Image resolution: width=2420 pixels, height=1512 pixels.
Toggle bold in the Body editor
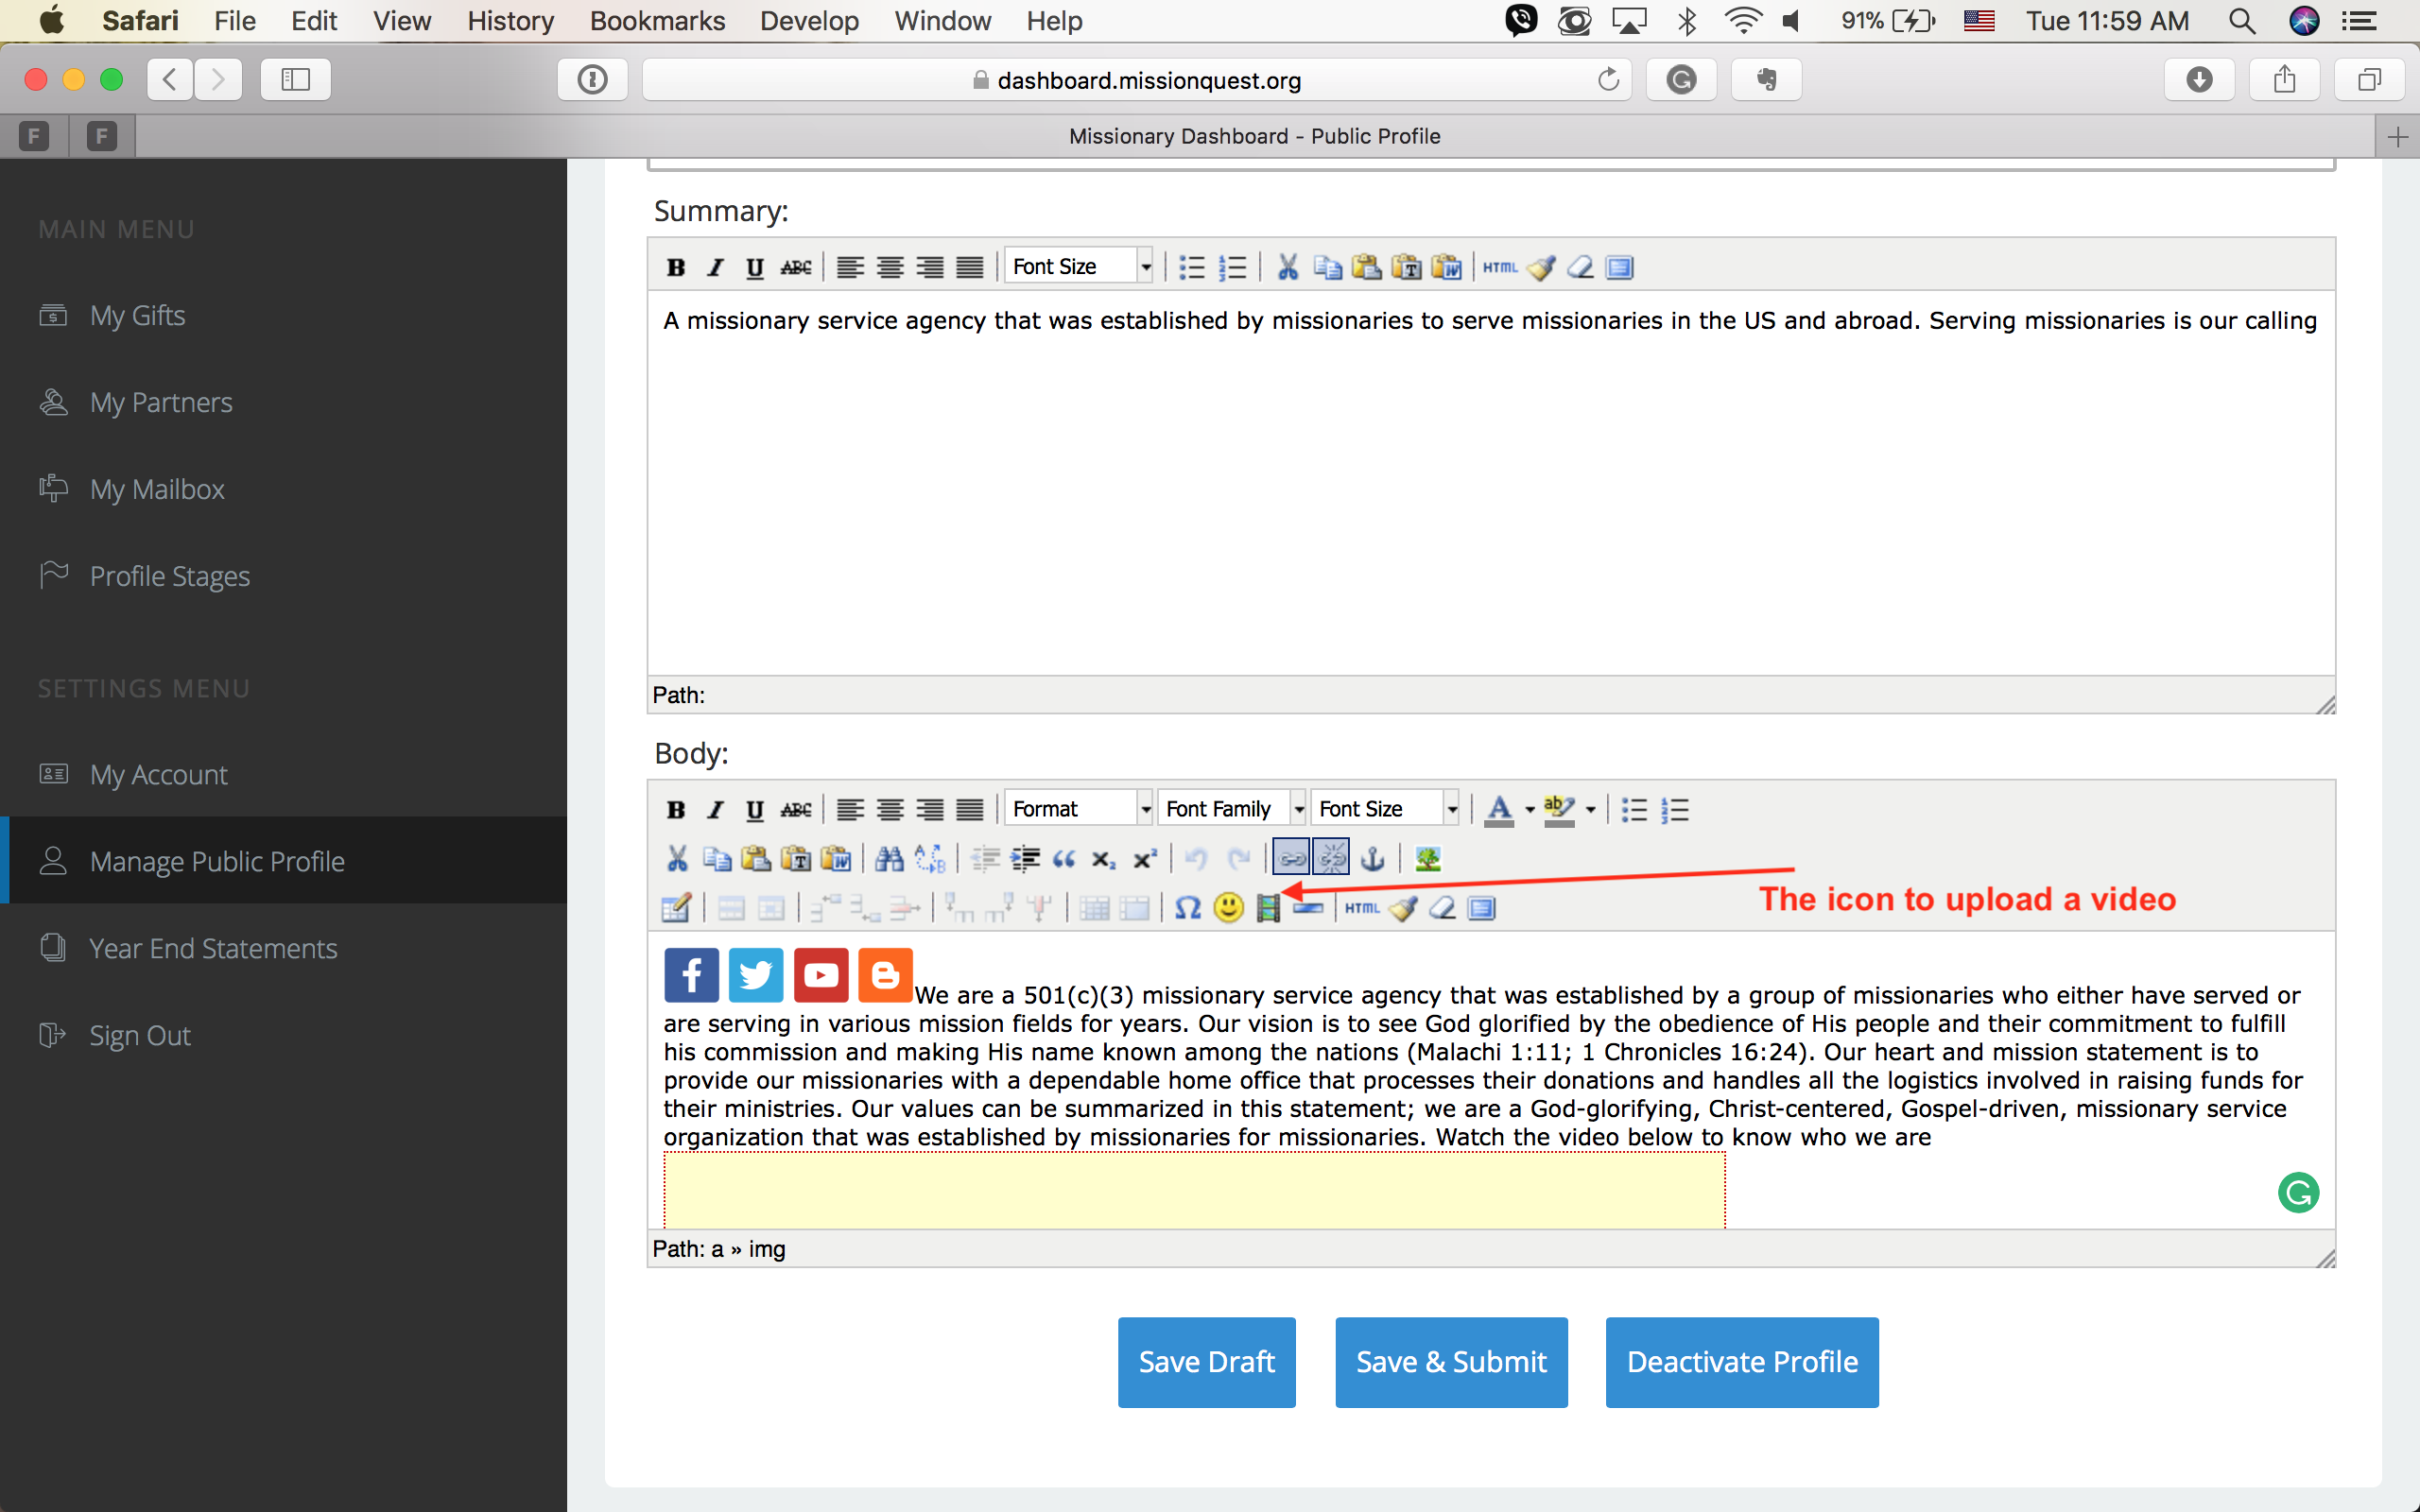(x=675, y=809)
